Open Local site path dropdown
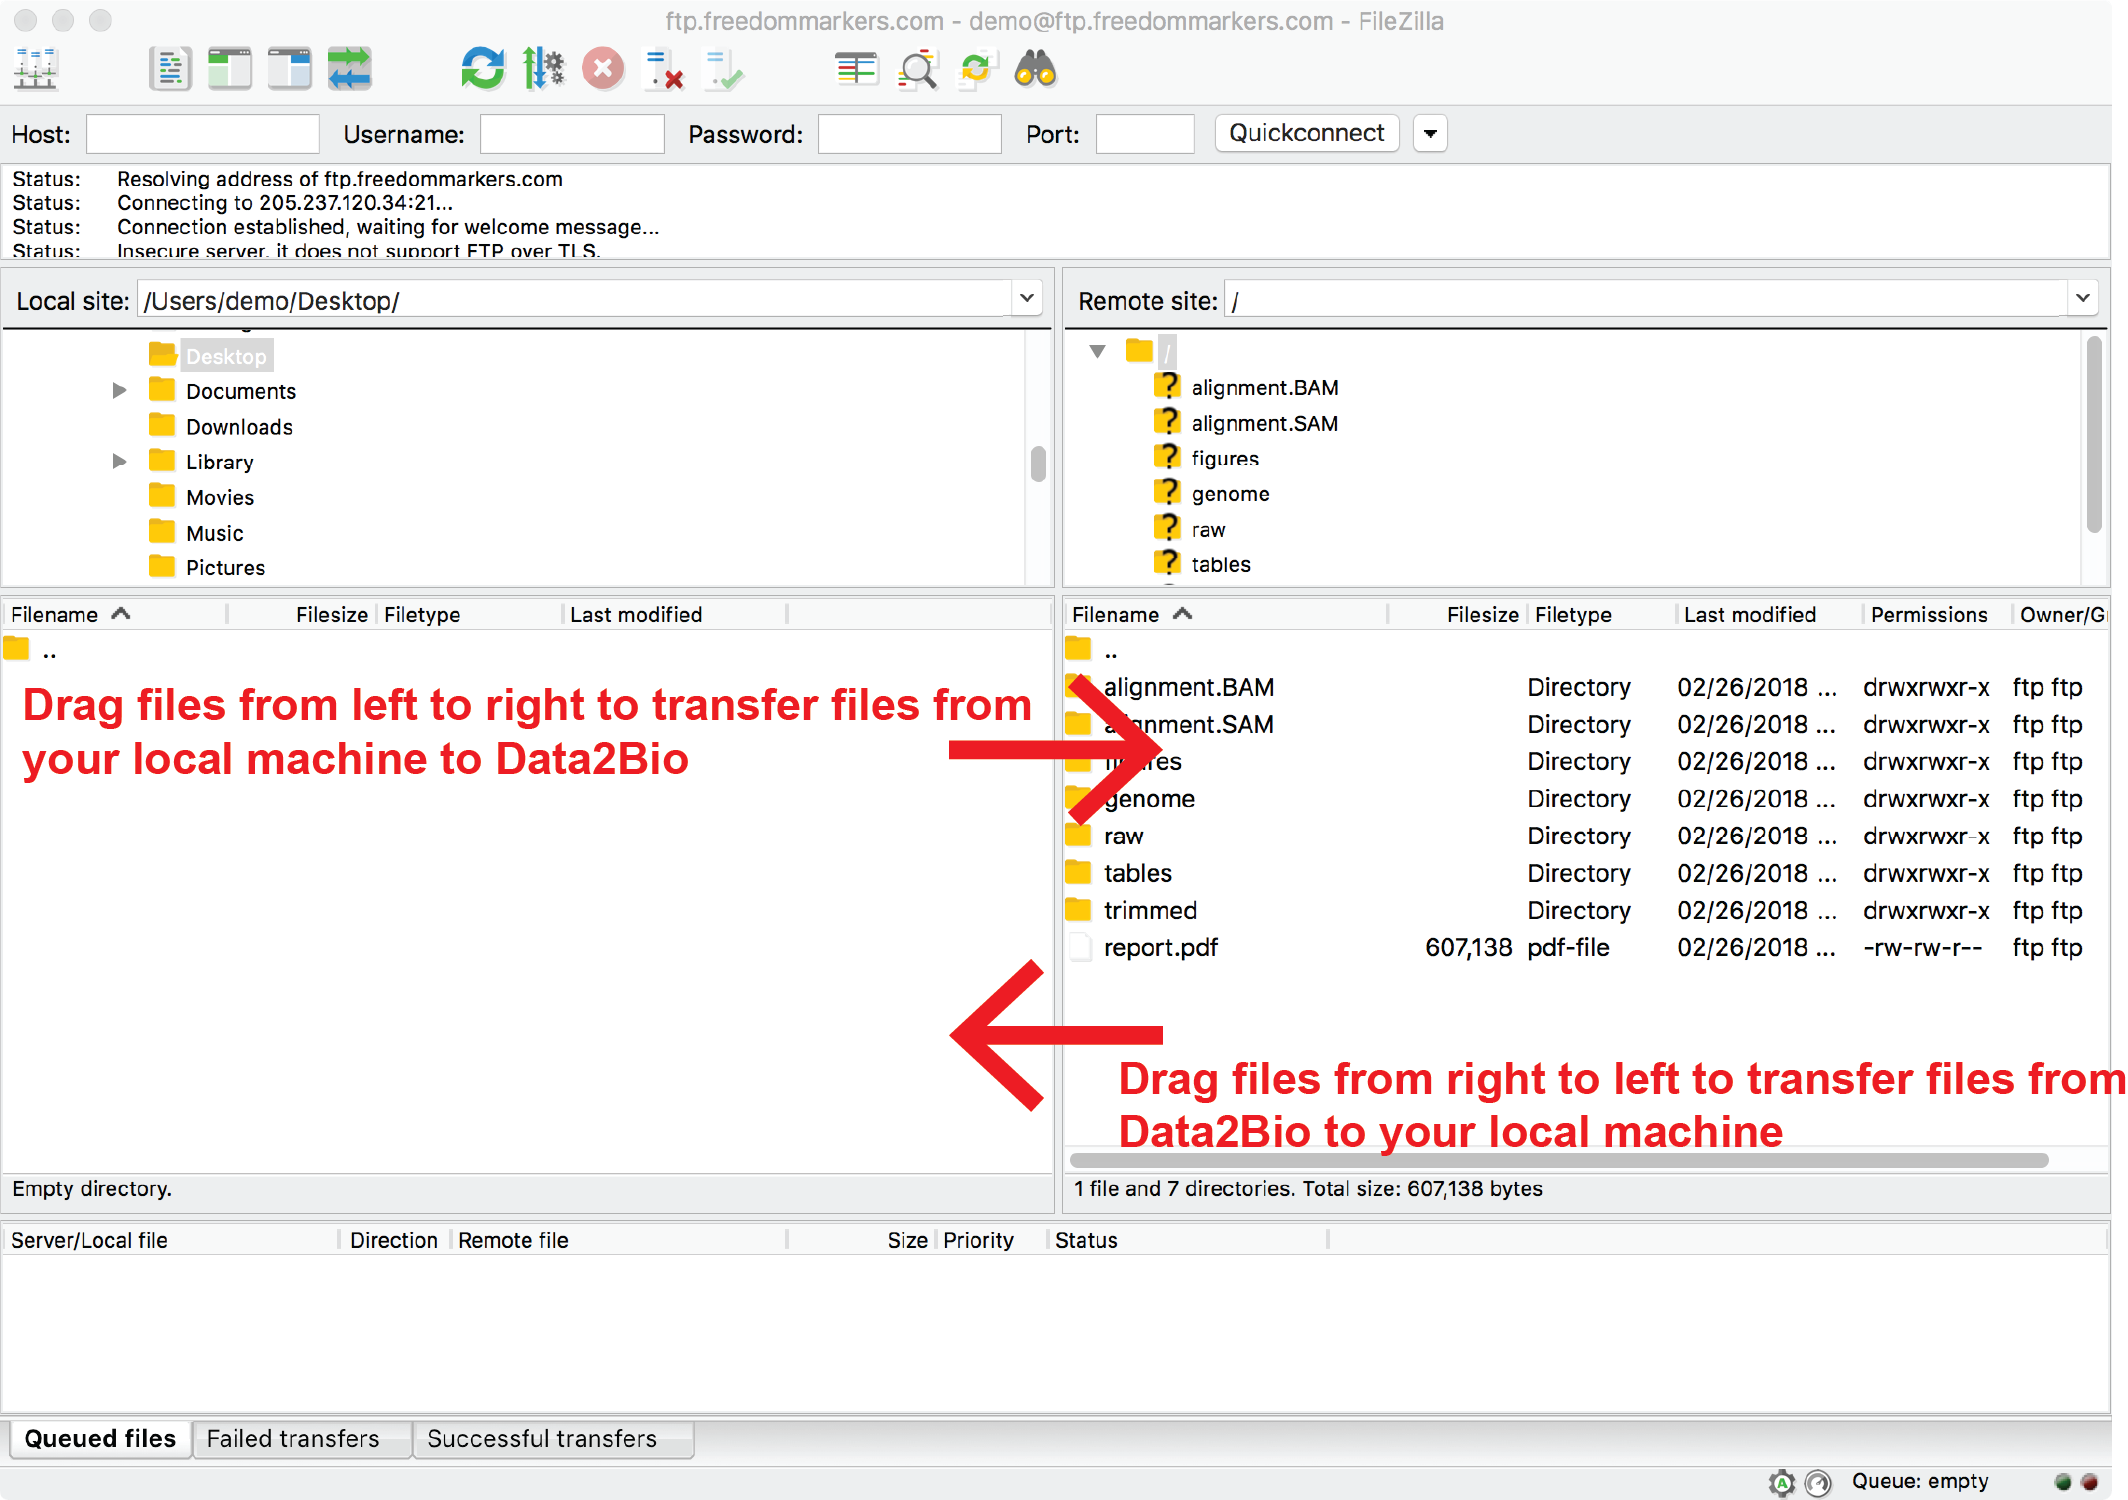Image resolution: width=2128 pixels, height=1500 pixels. 1026,299
